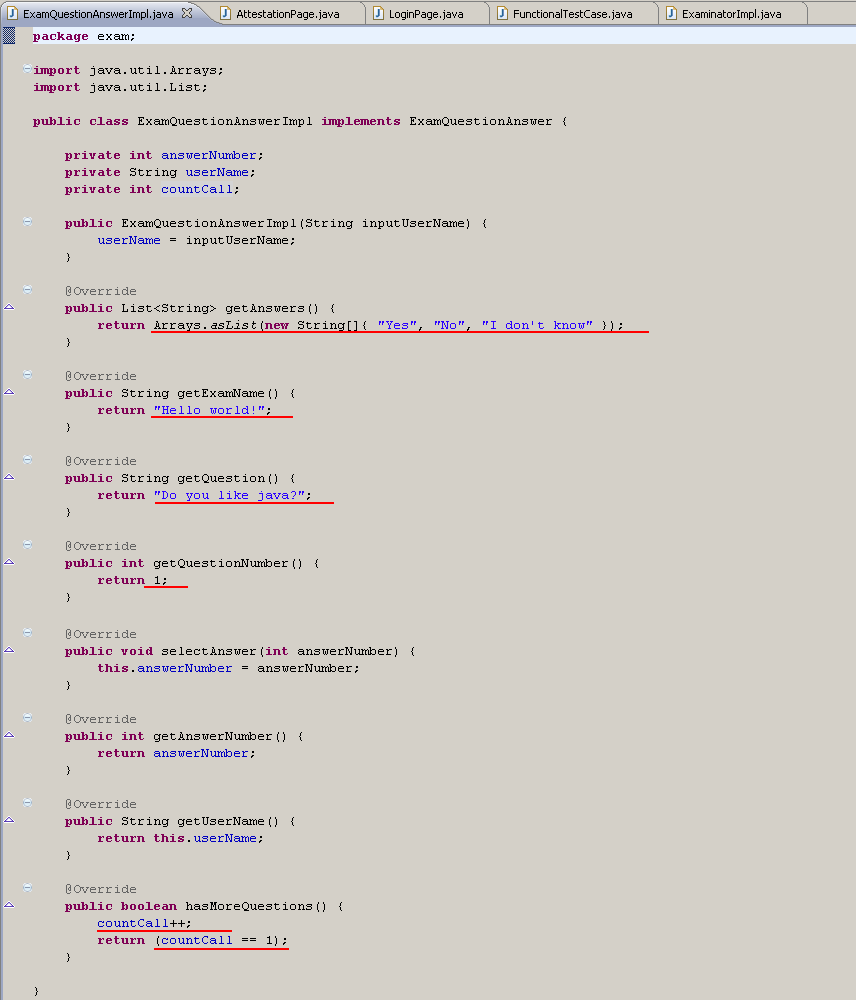Click the blue marker icon atop the left ruler
Image resolution: width=856 pixels, height=1000 pixels.
(8, 36)
